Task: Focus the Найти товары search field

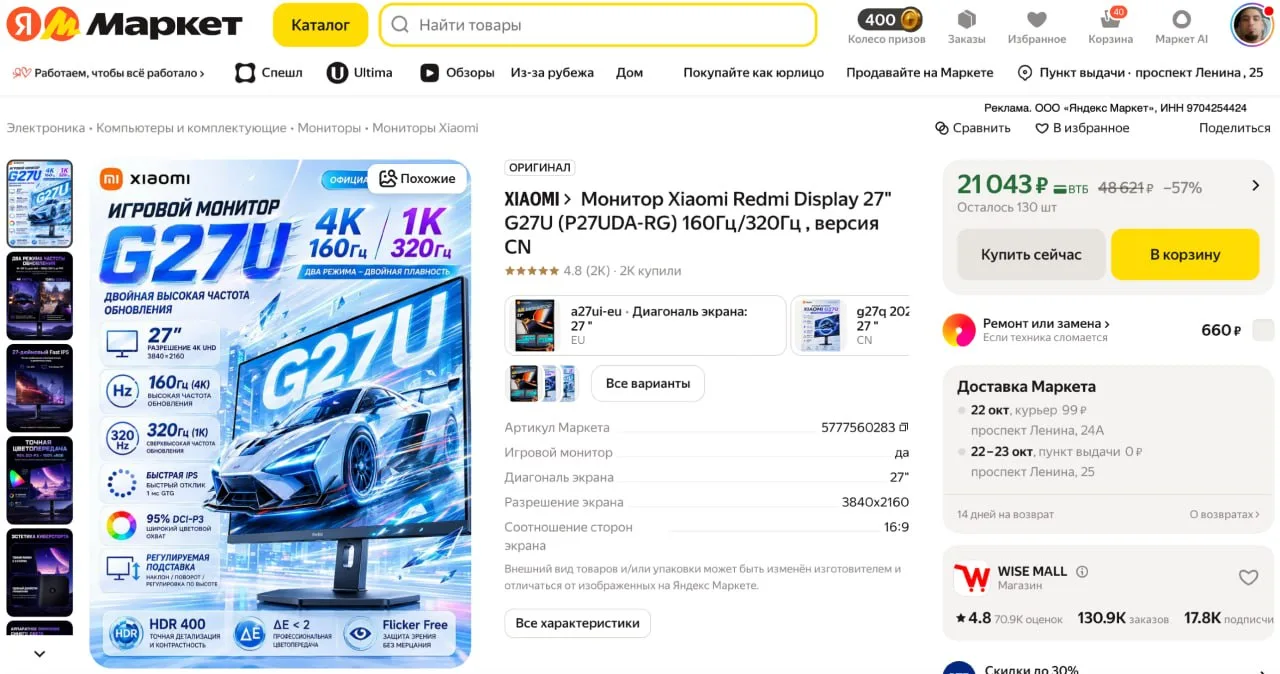Action: click(598, 25)
